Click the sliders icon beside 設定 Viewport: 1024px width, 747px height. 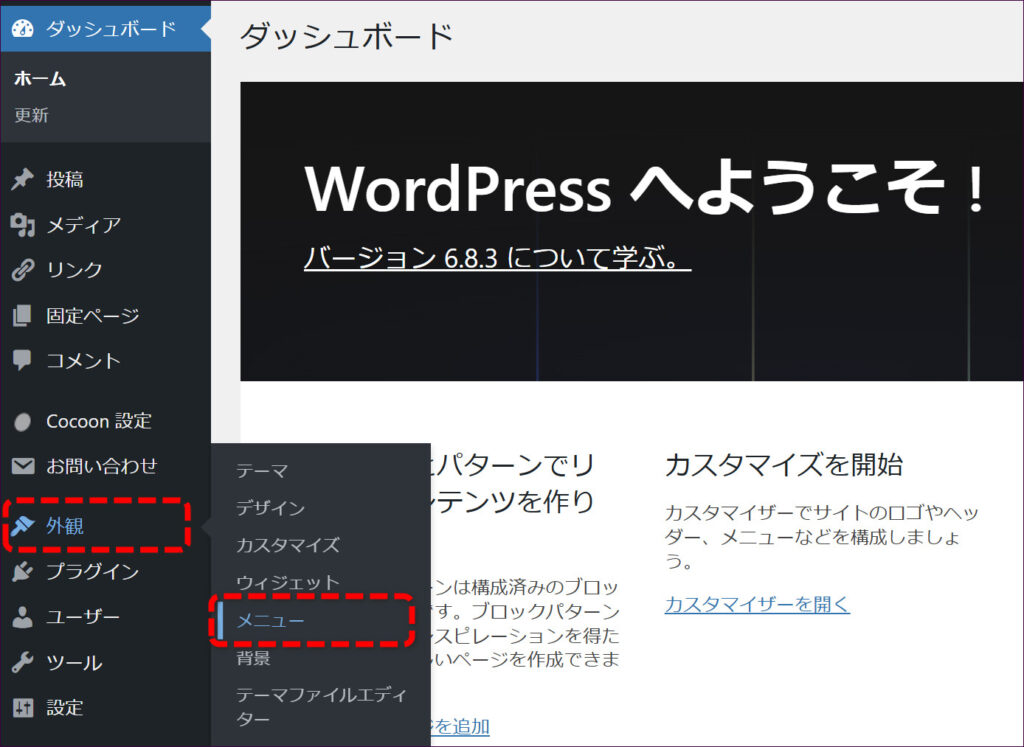22,708
